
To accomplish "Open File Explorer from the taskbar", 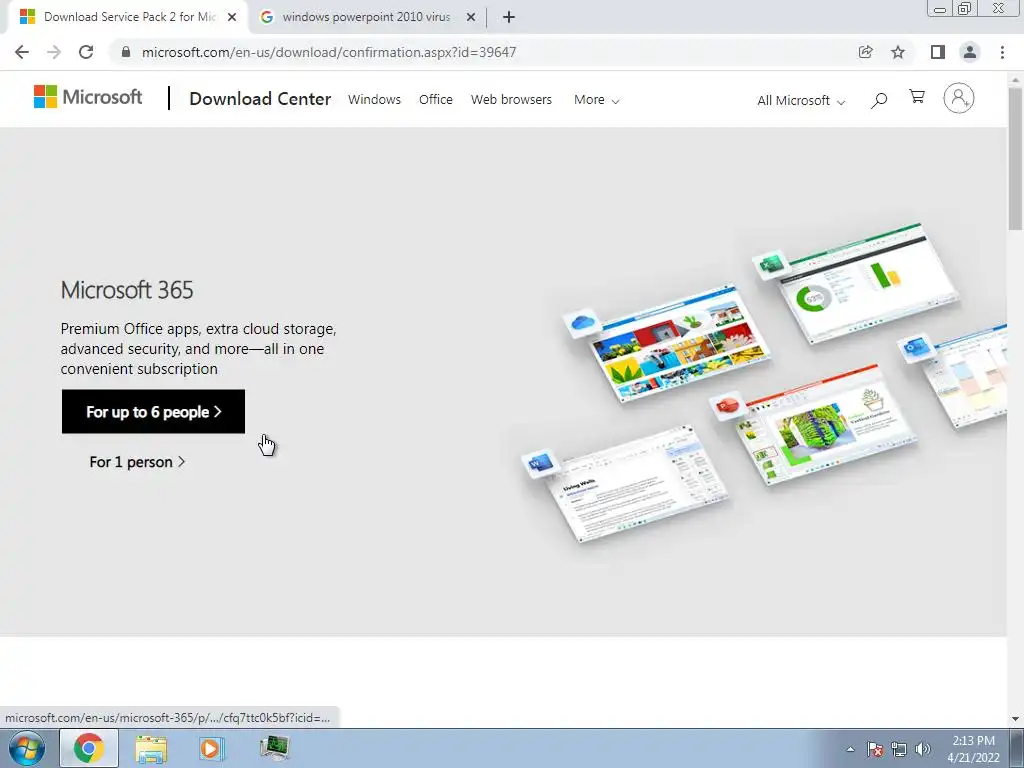I will point(151,748).
